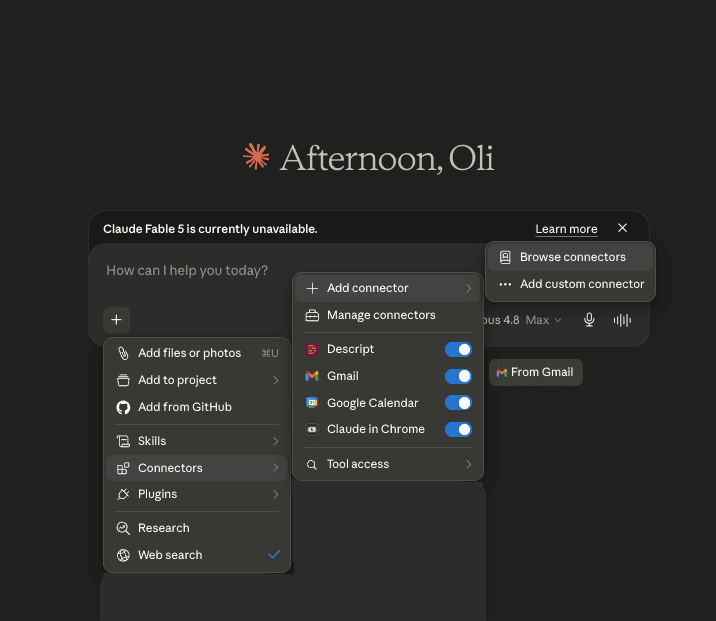Toggle Google Calendar connector switch
The height and width of the screenshot is (621, 716).
[458, 403]
